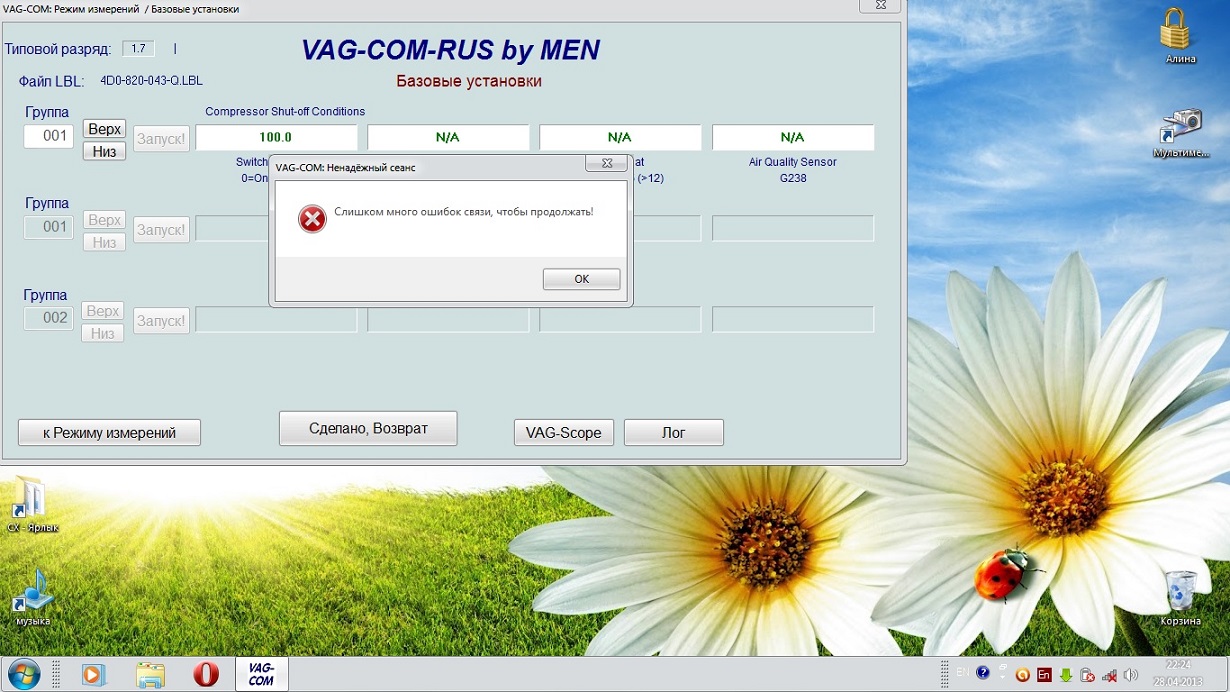
Task: Open the Мультимедиа camera desktop shortcut
Action: click(x=1181, y=133)
